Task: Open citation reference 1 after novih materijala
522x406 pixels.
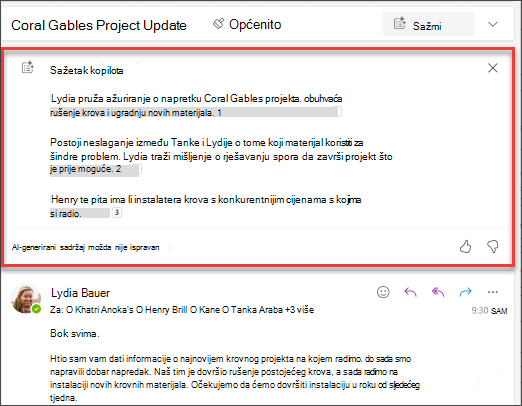Action: click(219, 113)
